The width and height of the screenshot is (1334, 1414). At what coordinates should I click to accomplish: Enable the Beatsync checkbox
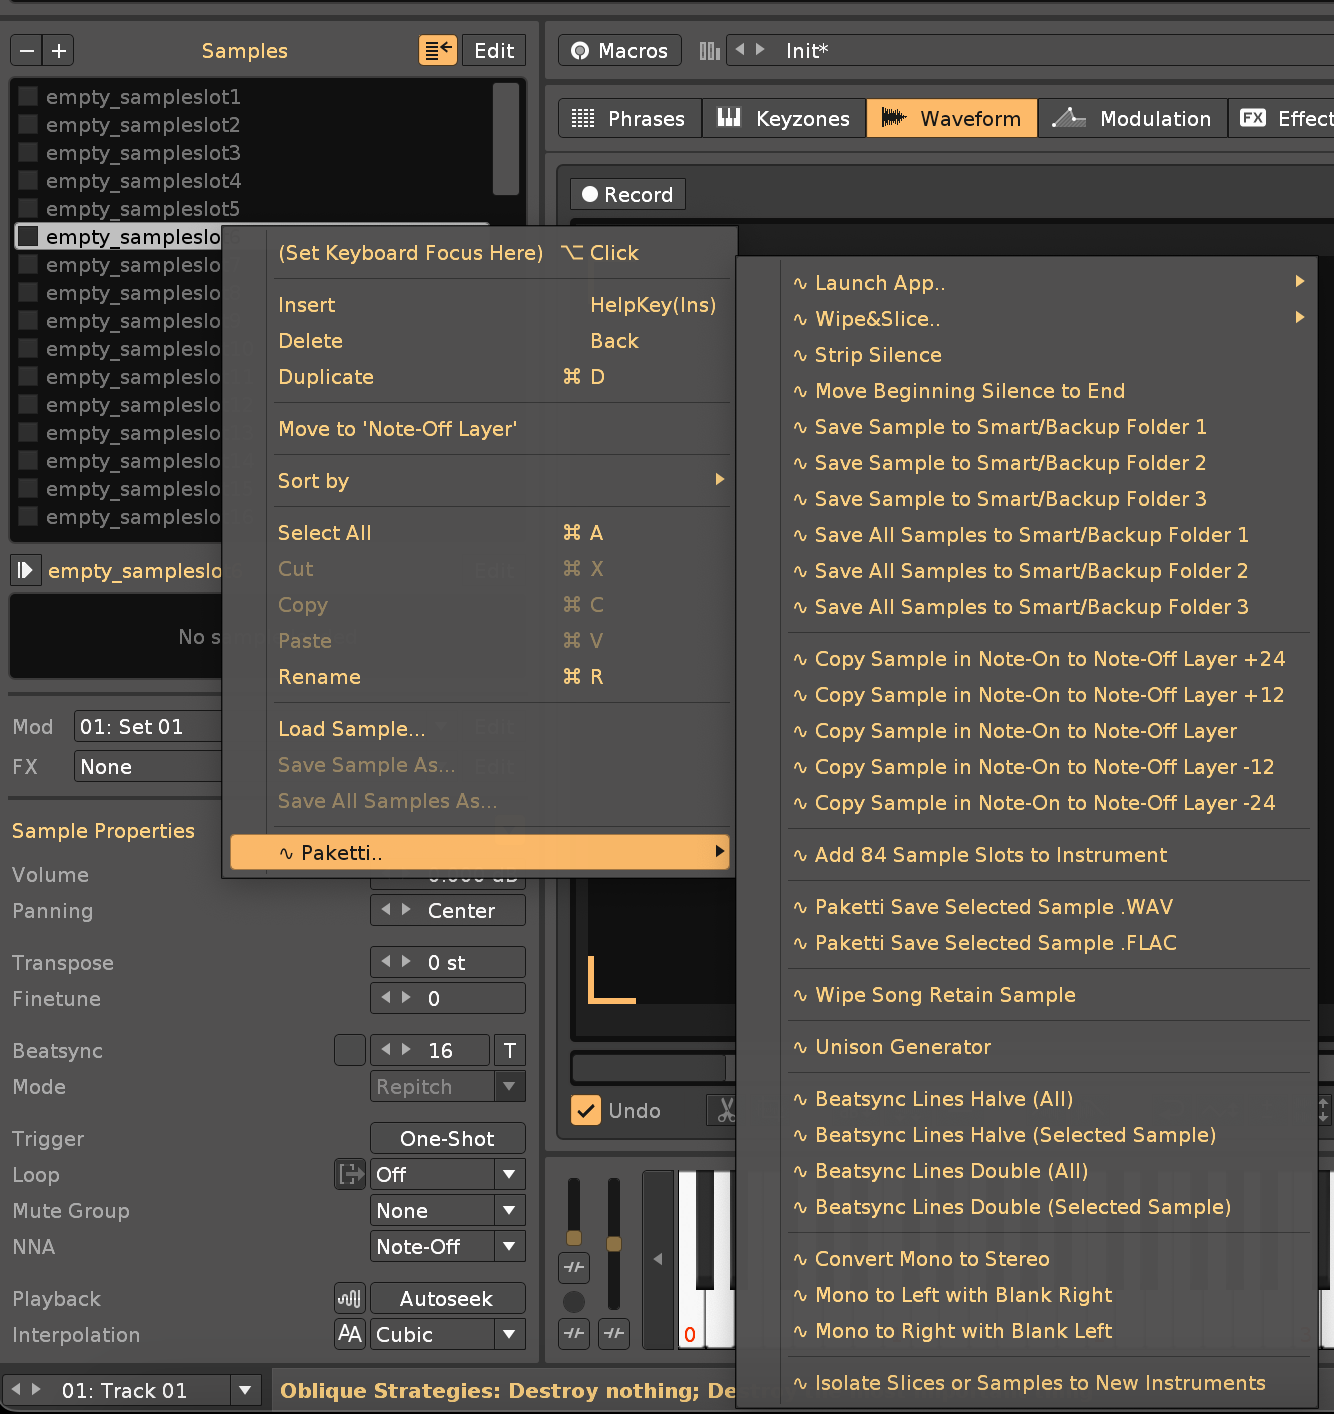point(350,1051)
